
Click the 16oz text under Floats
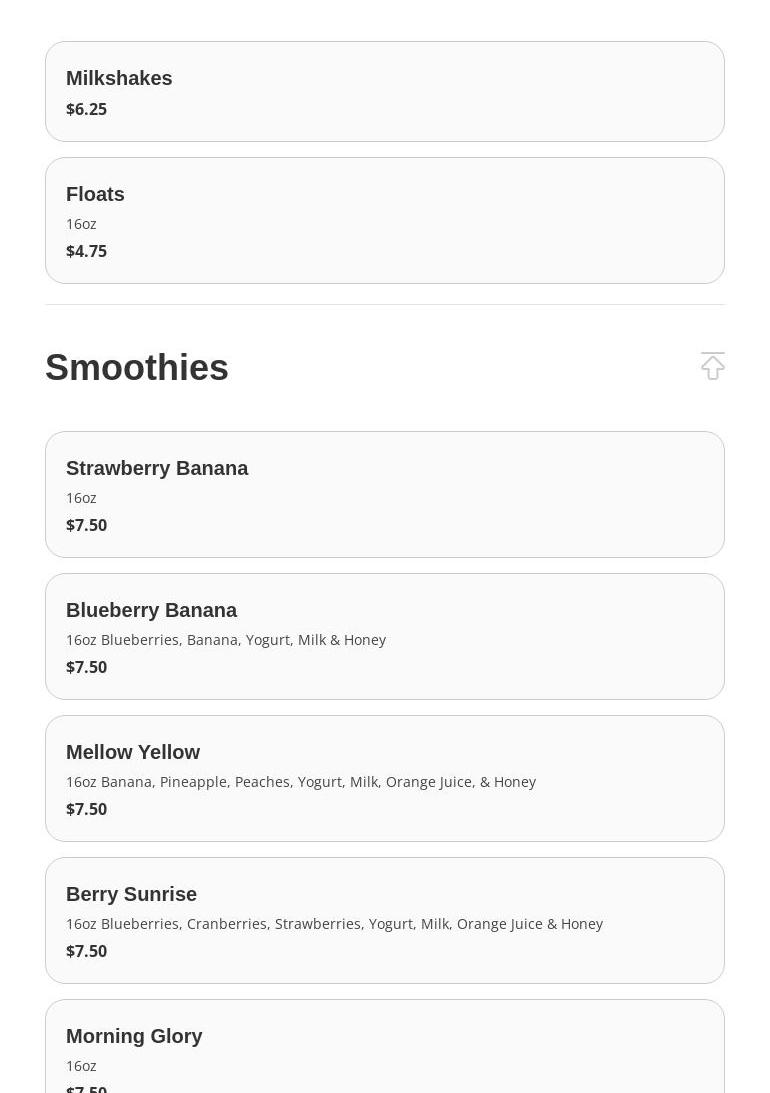point(81,224)
